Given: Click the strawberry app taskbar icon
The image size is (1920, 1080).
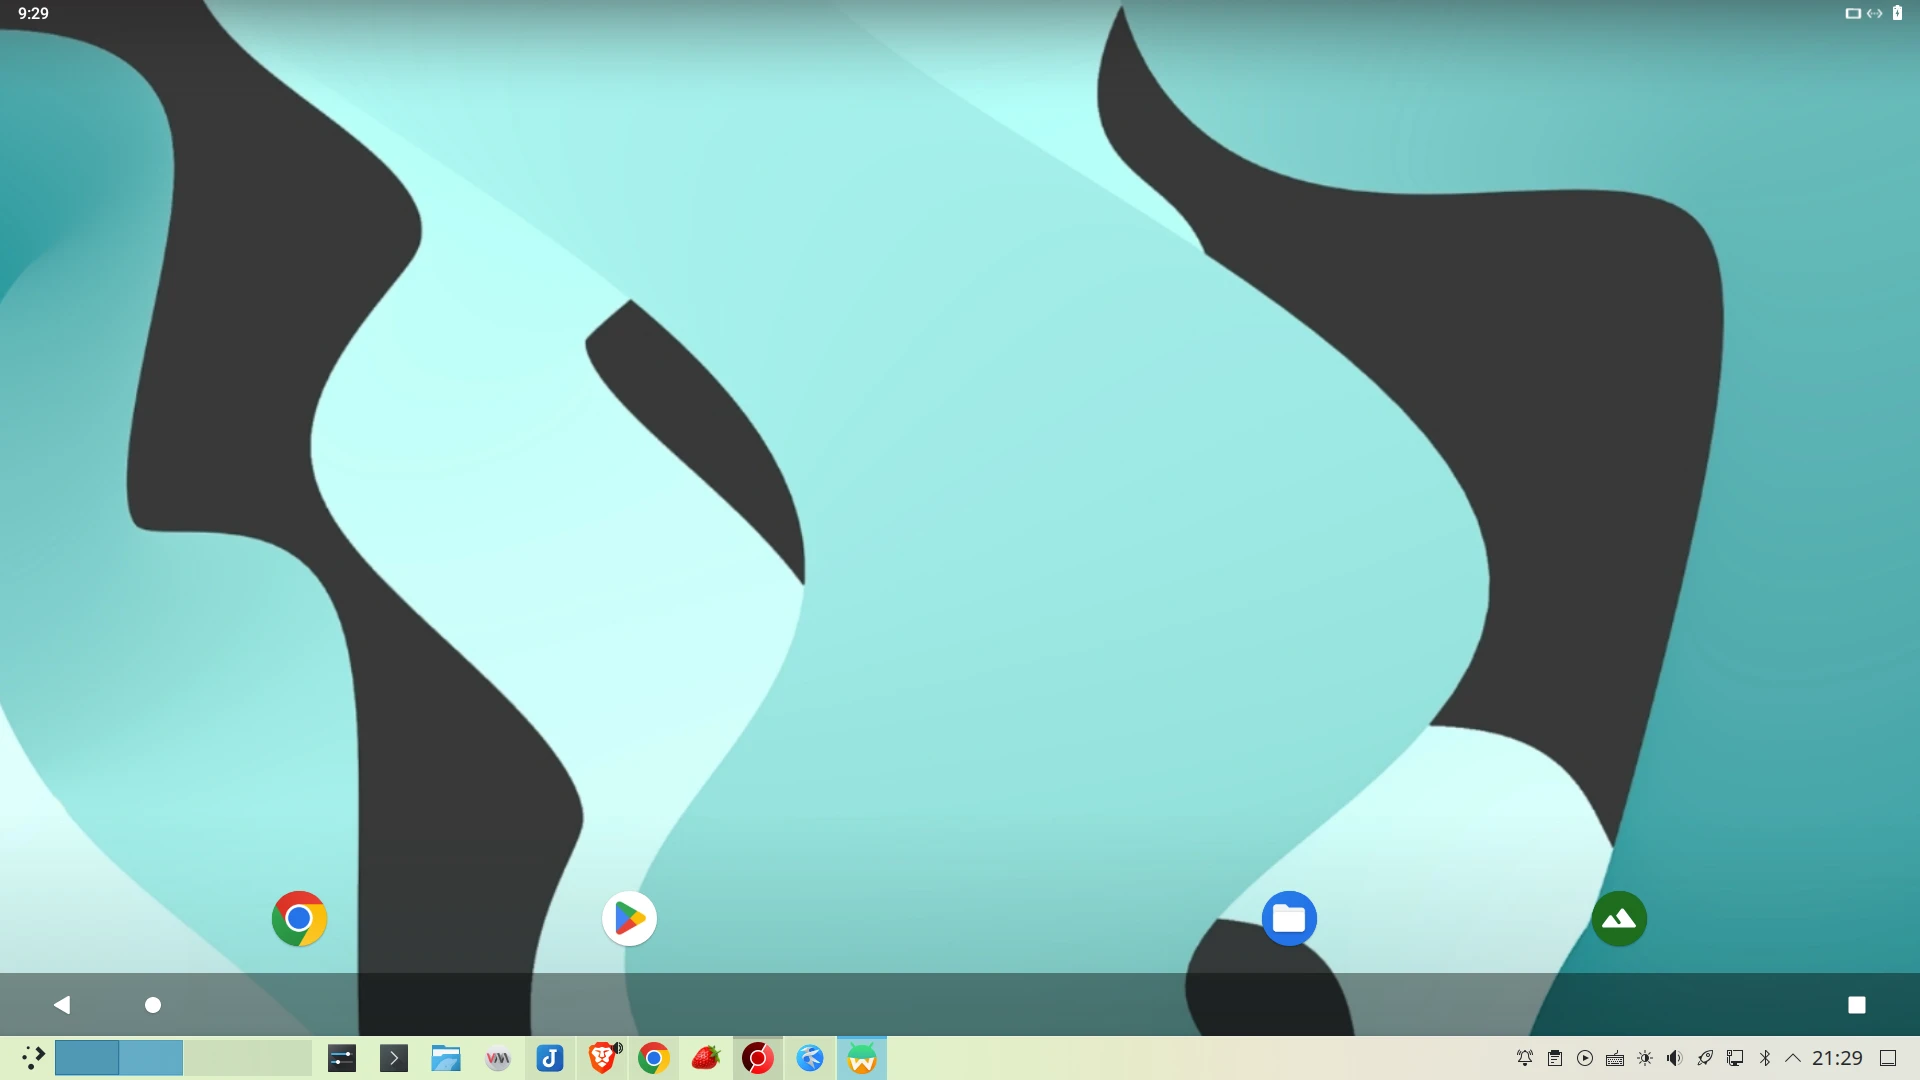Looking at the screenshot, I should pyautogui.click(x=706, y=1058).
